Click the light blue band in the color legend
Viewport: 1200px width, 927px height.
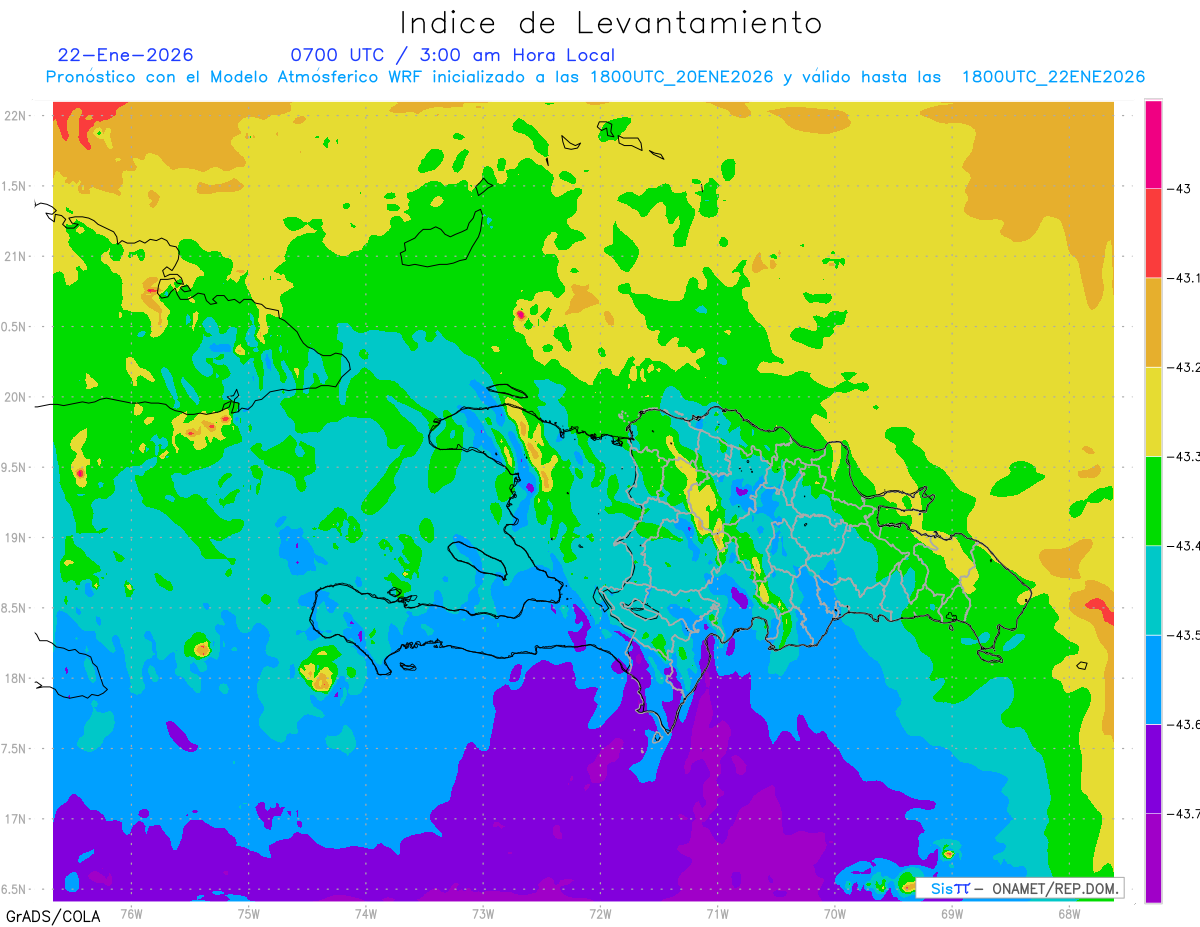pos(1153,679)
